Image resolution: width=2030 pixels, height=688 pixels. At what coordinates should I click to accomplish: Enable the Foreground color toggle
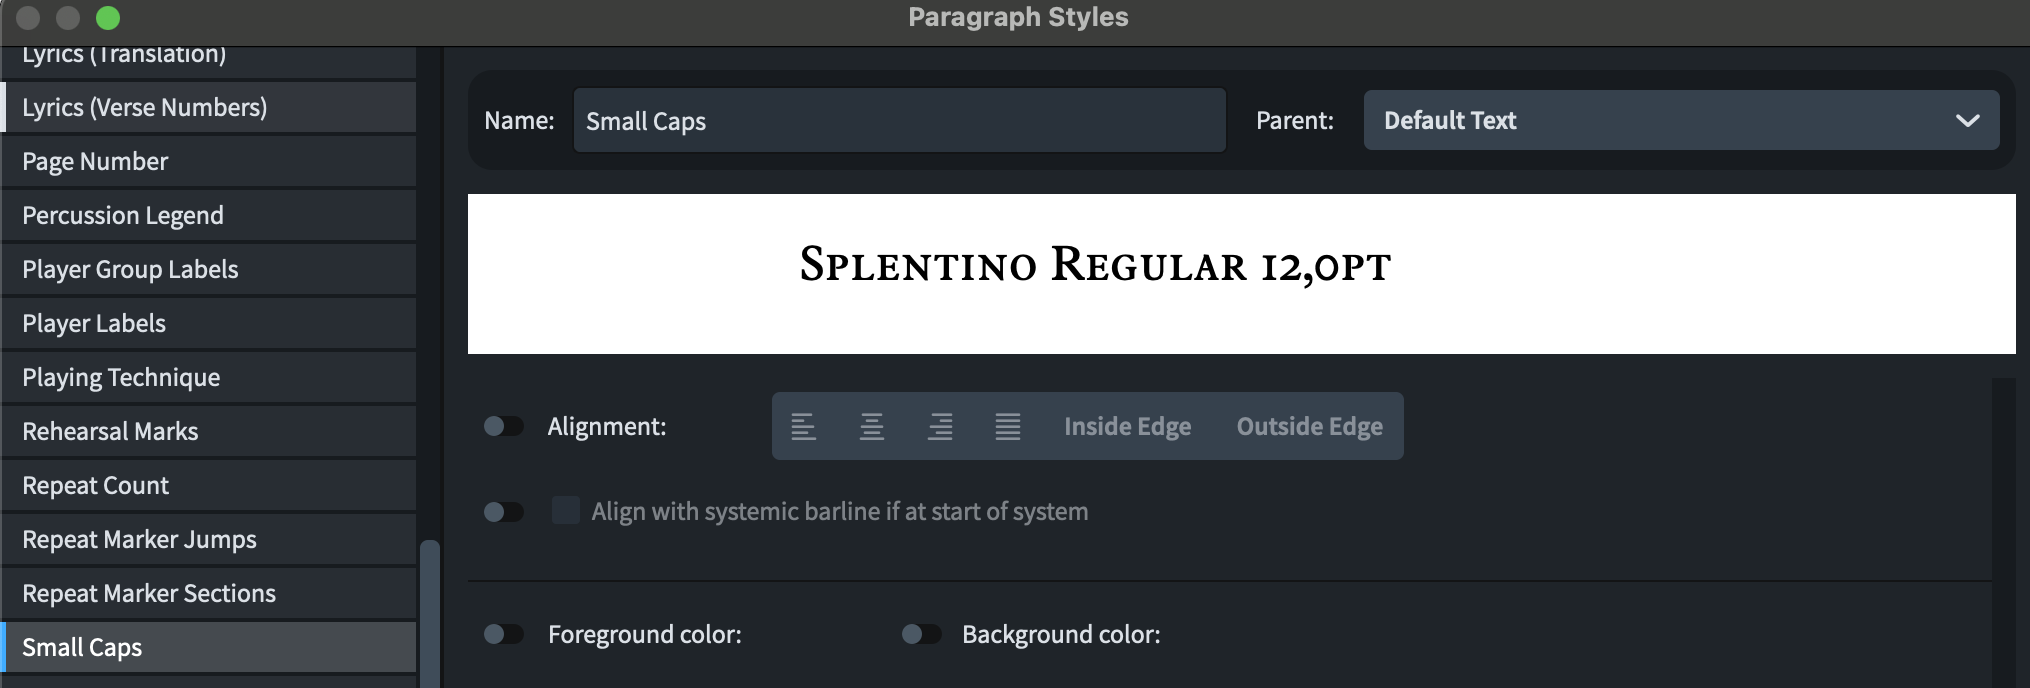point(503,634)
